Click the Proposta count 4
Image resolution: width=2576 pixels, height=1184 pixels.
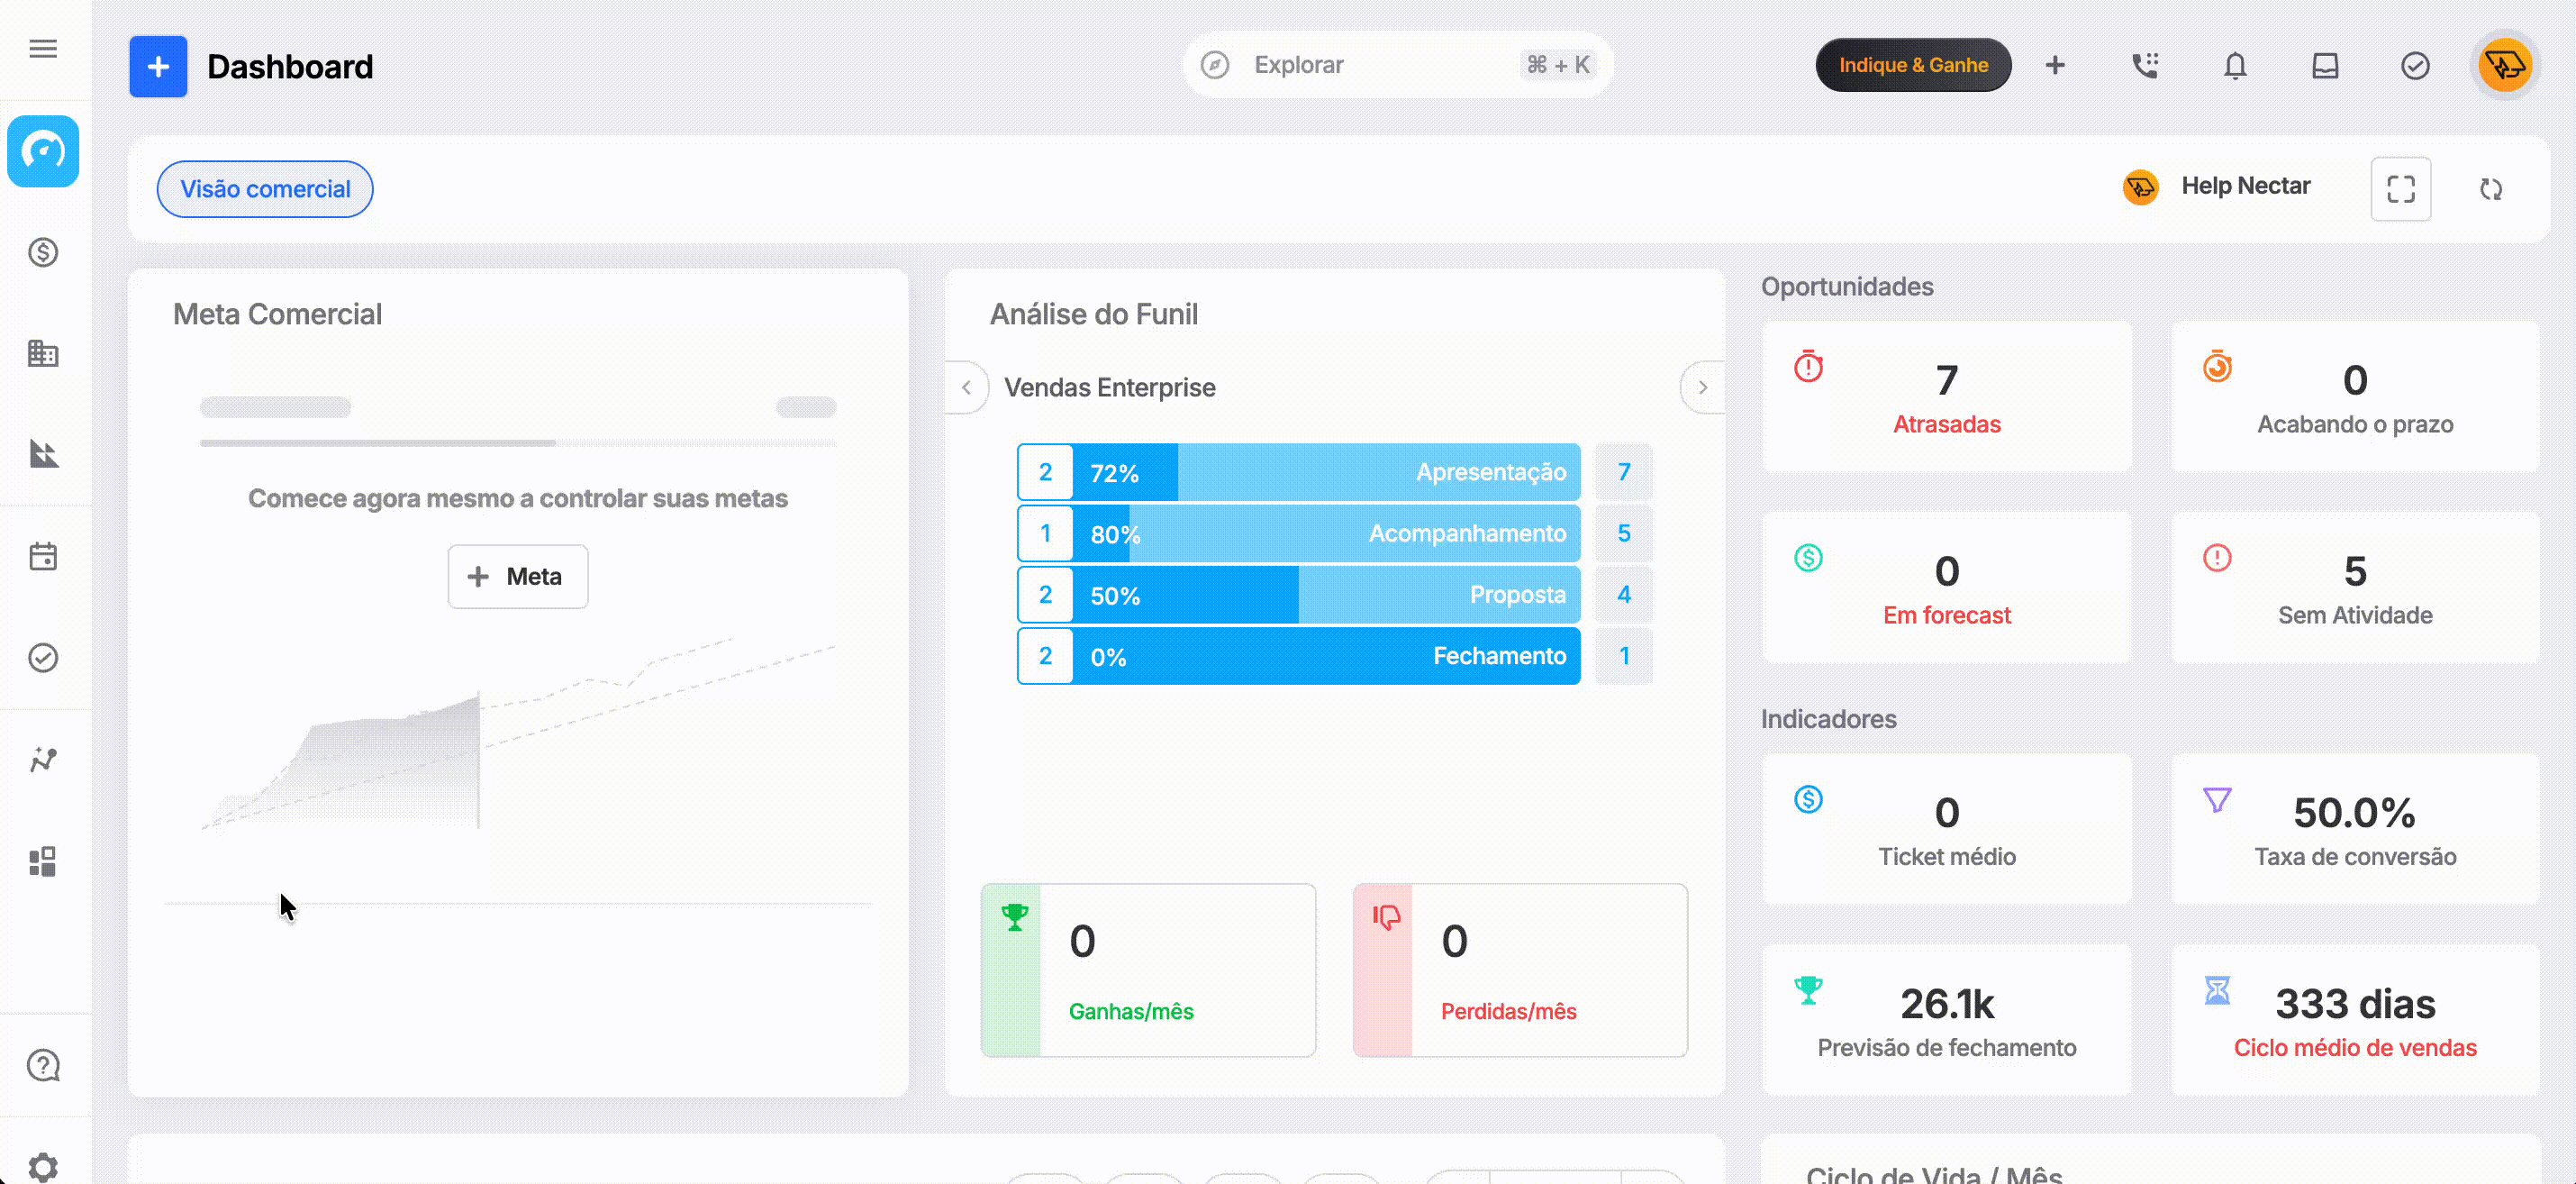pyautogui.click(x=1624, y=595)
